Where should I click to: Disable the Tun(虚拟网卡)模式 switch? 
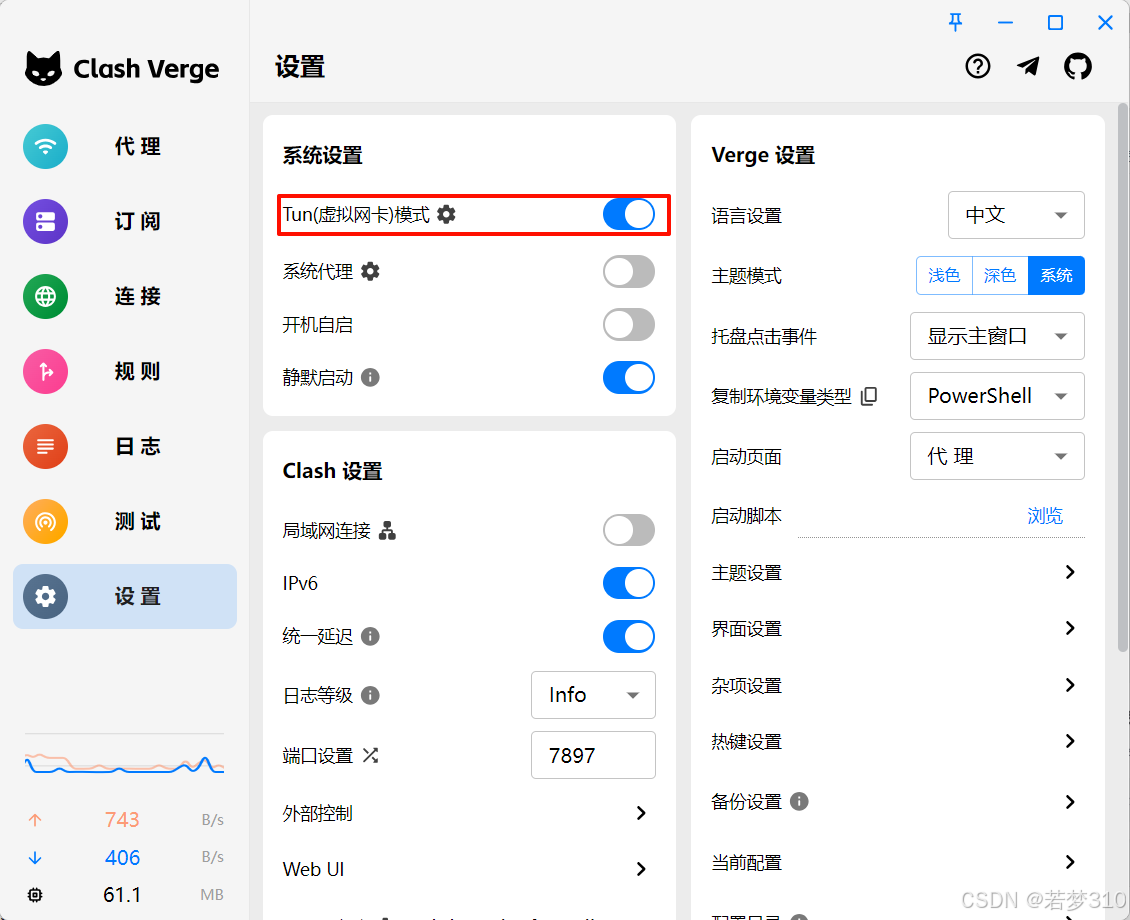[628, 214]
